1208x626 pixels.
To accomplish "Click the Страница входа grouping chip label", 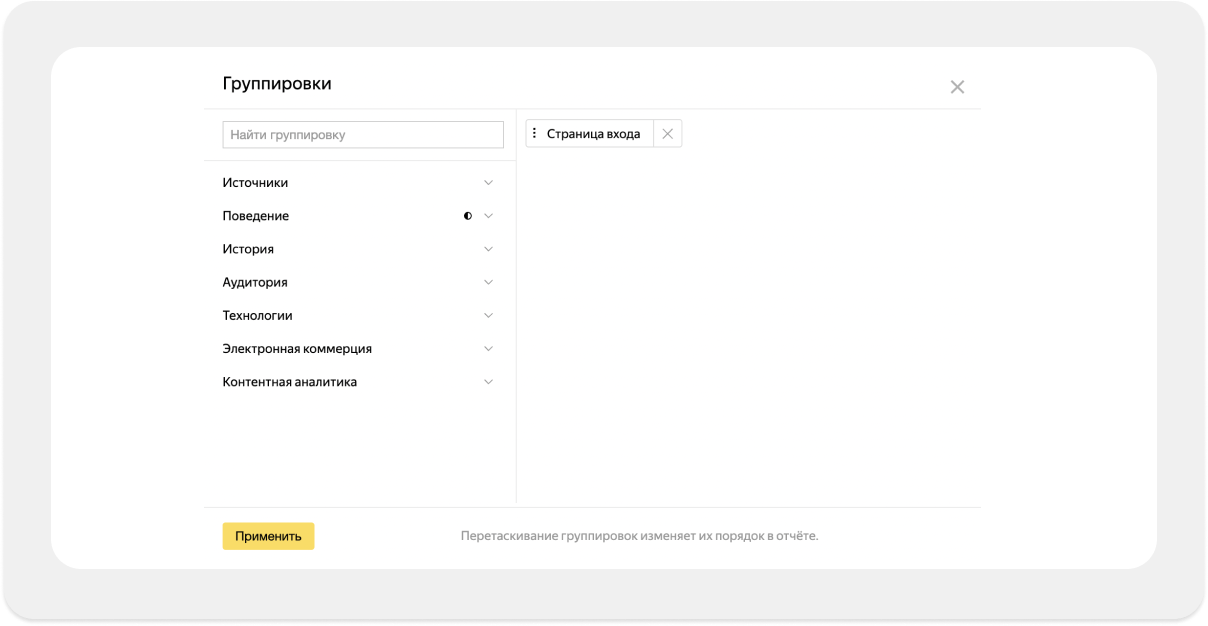I will point(593,134).
